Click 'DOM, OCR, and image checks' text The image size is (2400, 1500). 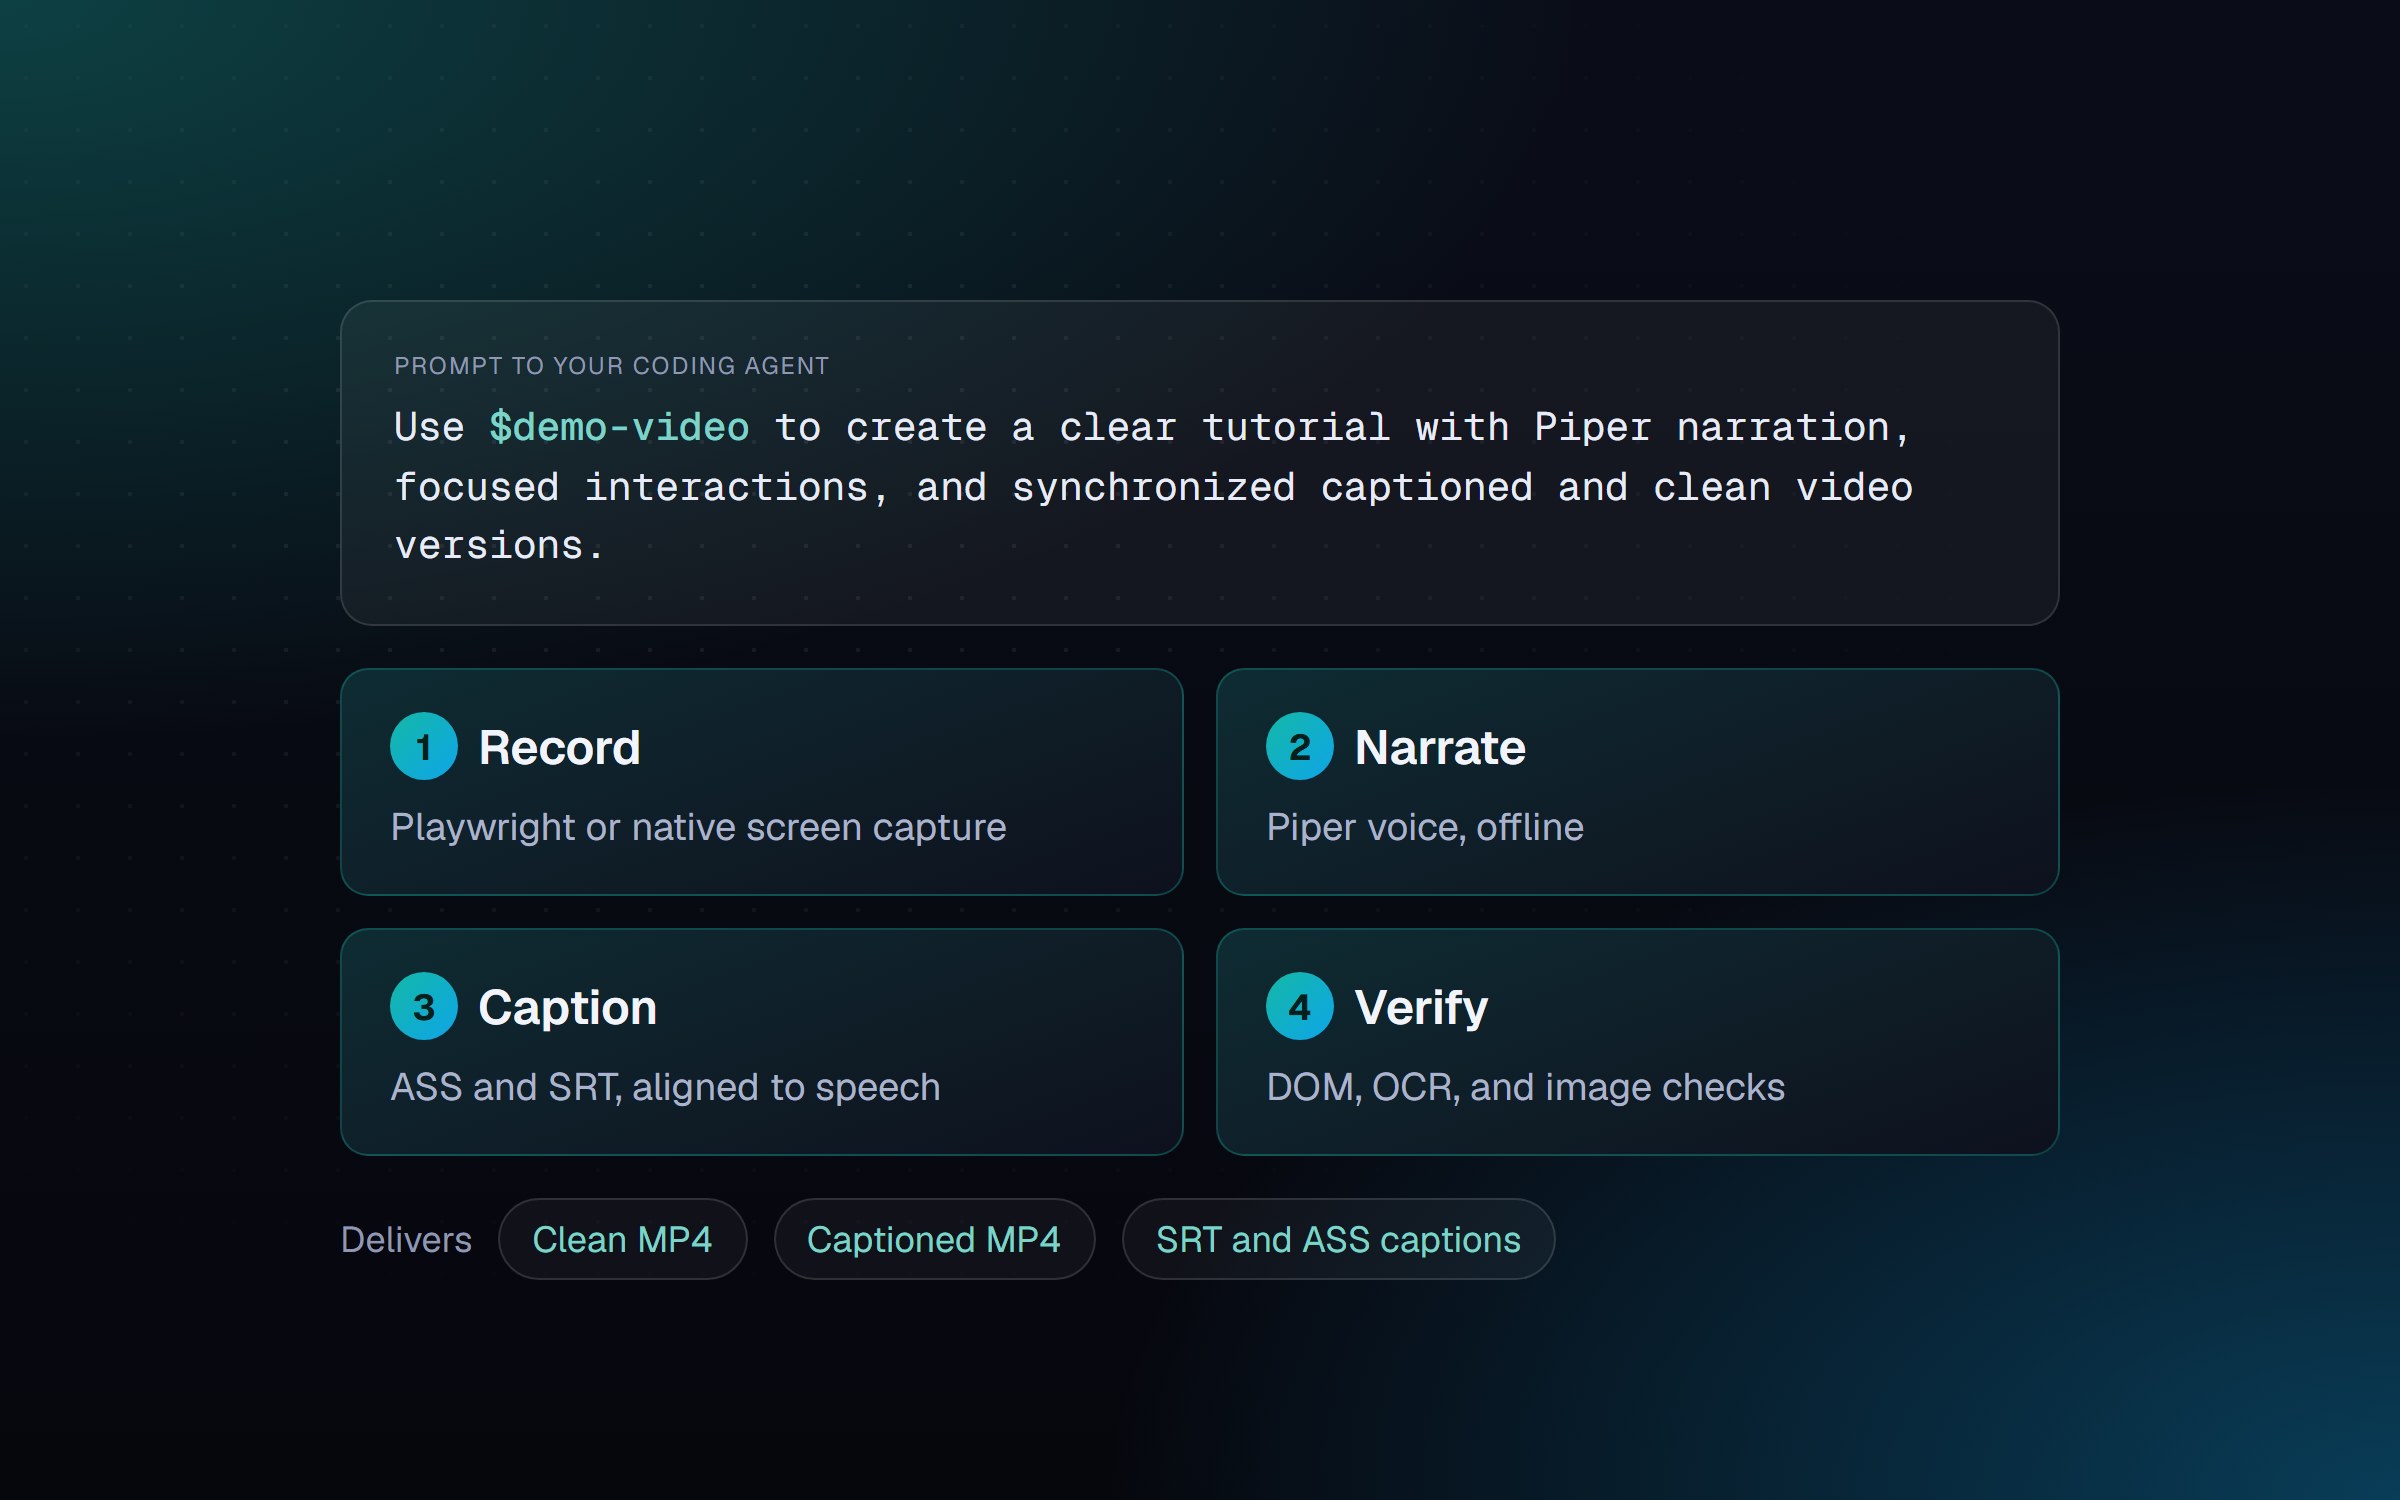click(1525, 1088)
